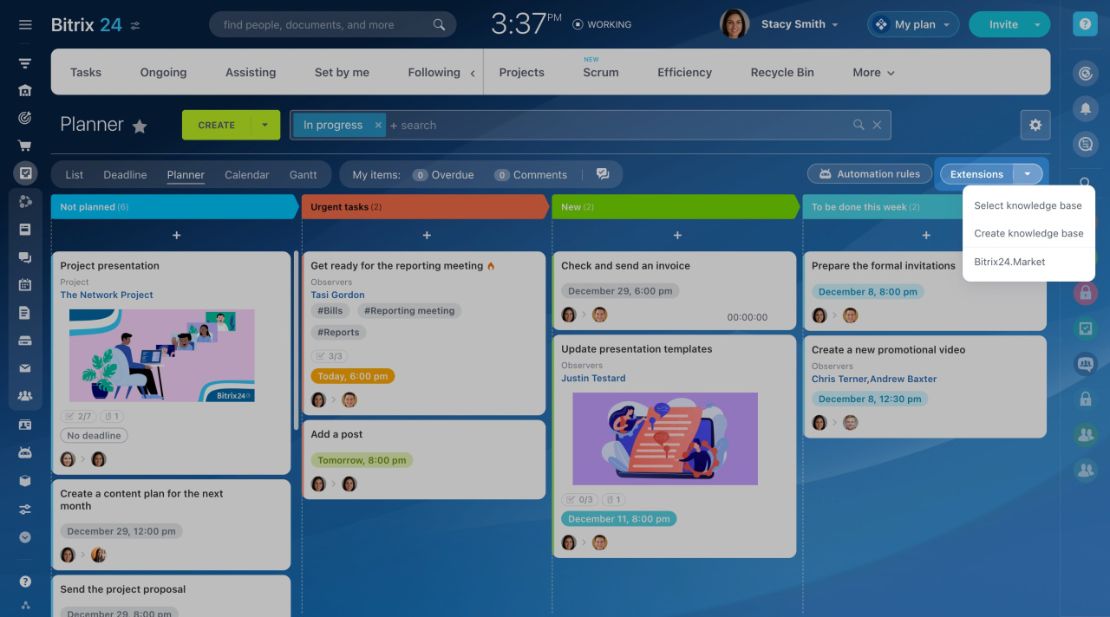Open the shopping cart icon in left sidebar
1110x617 pixels.
pyautogui.click(x=25, y=146)
